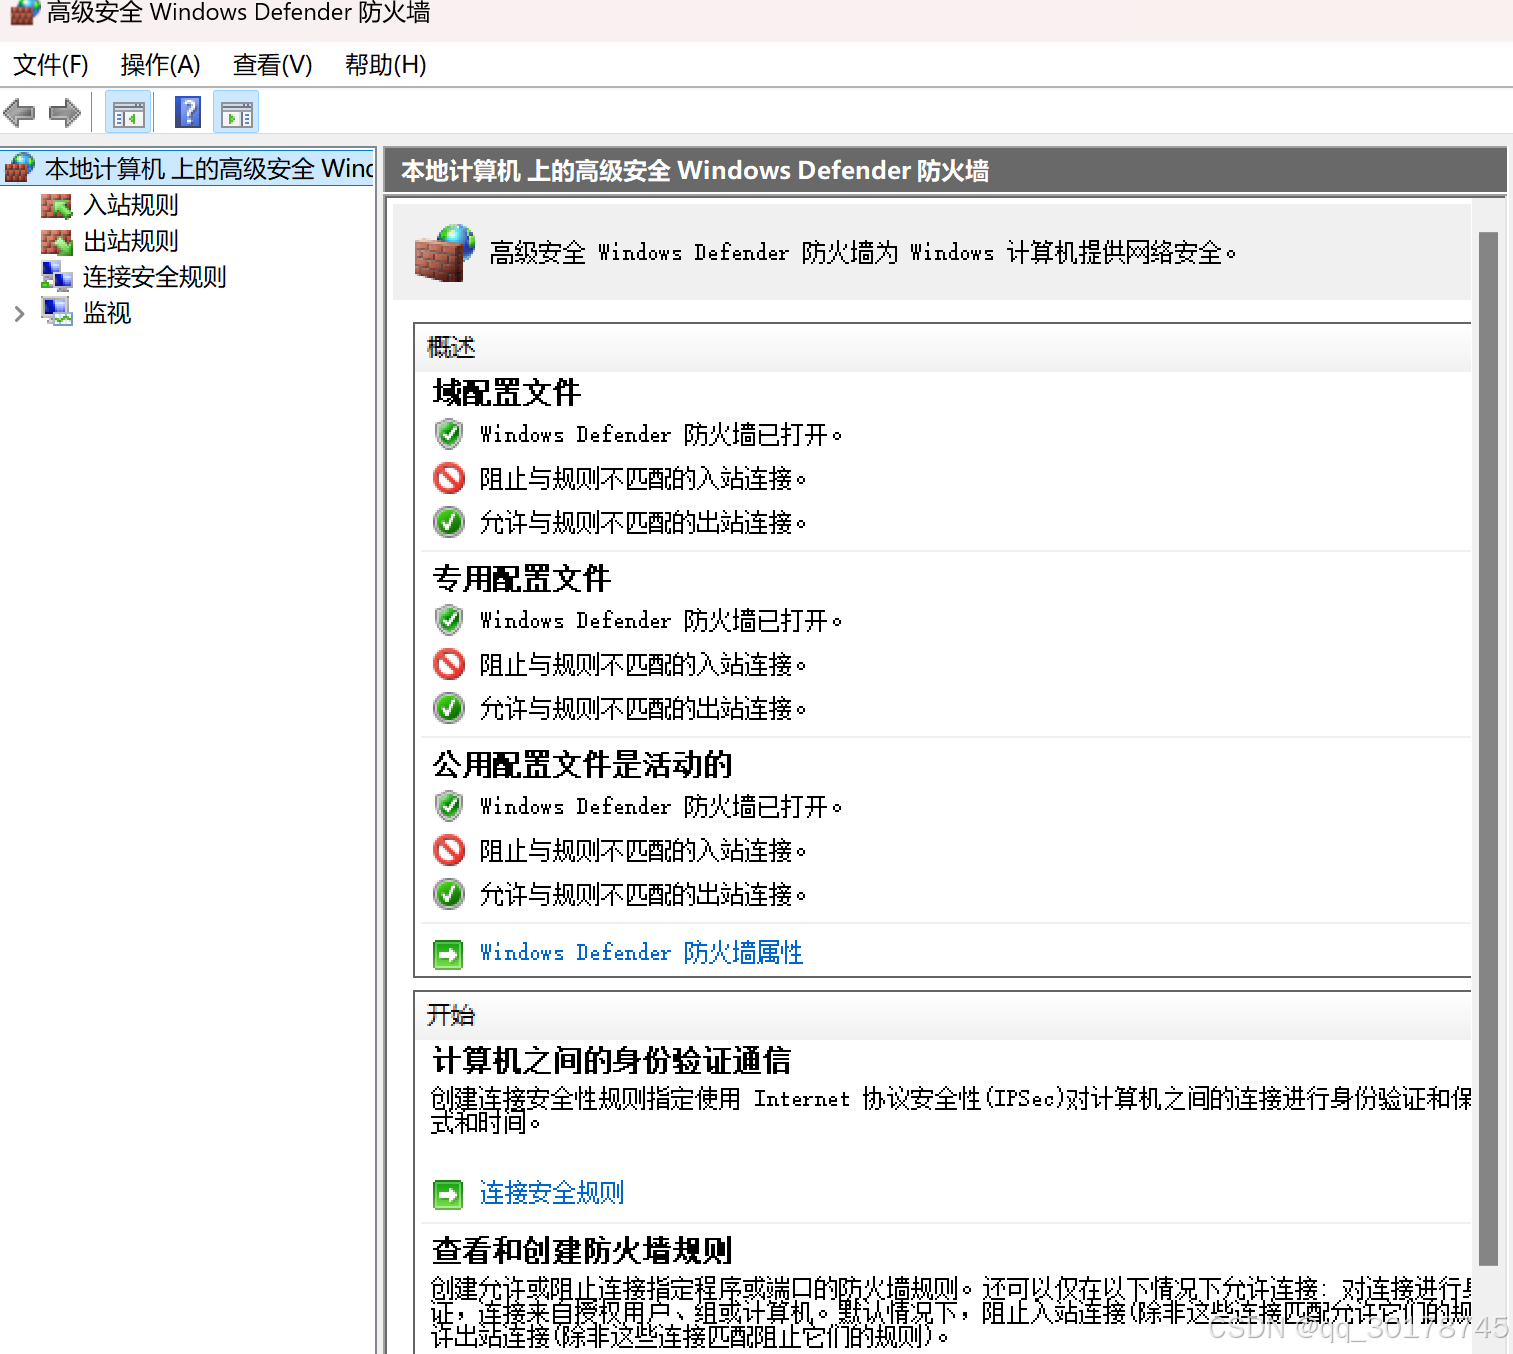Viewport: 1513px width, 1354px height.
Task: Click the 公用配置文件是活动的 heading
Action: click(x=582, y=764)
